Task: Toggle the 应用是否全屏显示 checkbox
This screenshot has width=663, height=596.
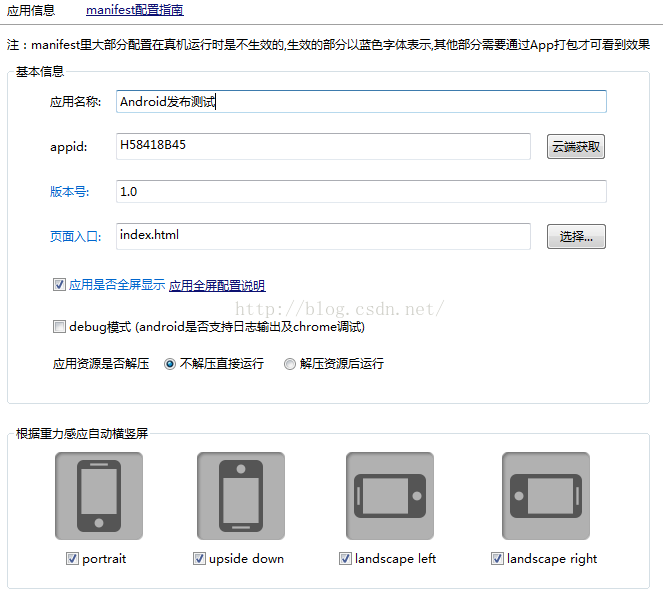Action: pyautogui.click(x=59, y=284)
